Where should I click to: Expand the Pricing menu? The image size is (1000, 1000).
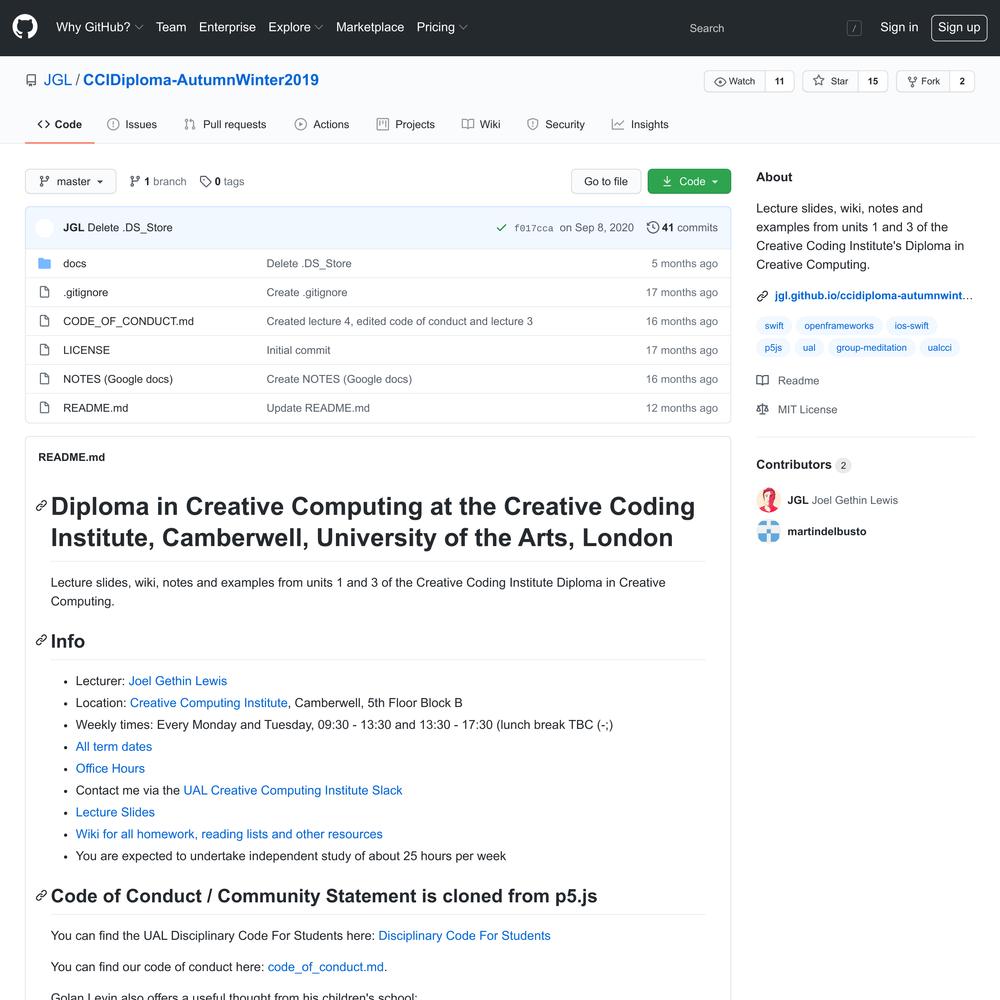(442, 27)
